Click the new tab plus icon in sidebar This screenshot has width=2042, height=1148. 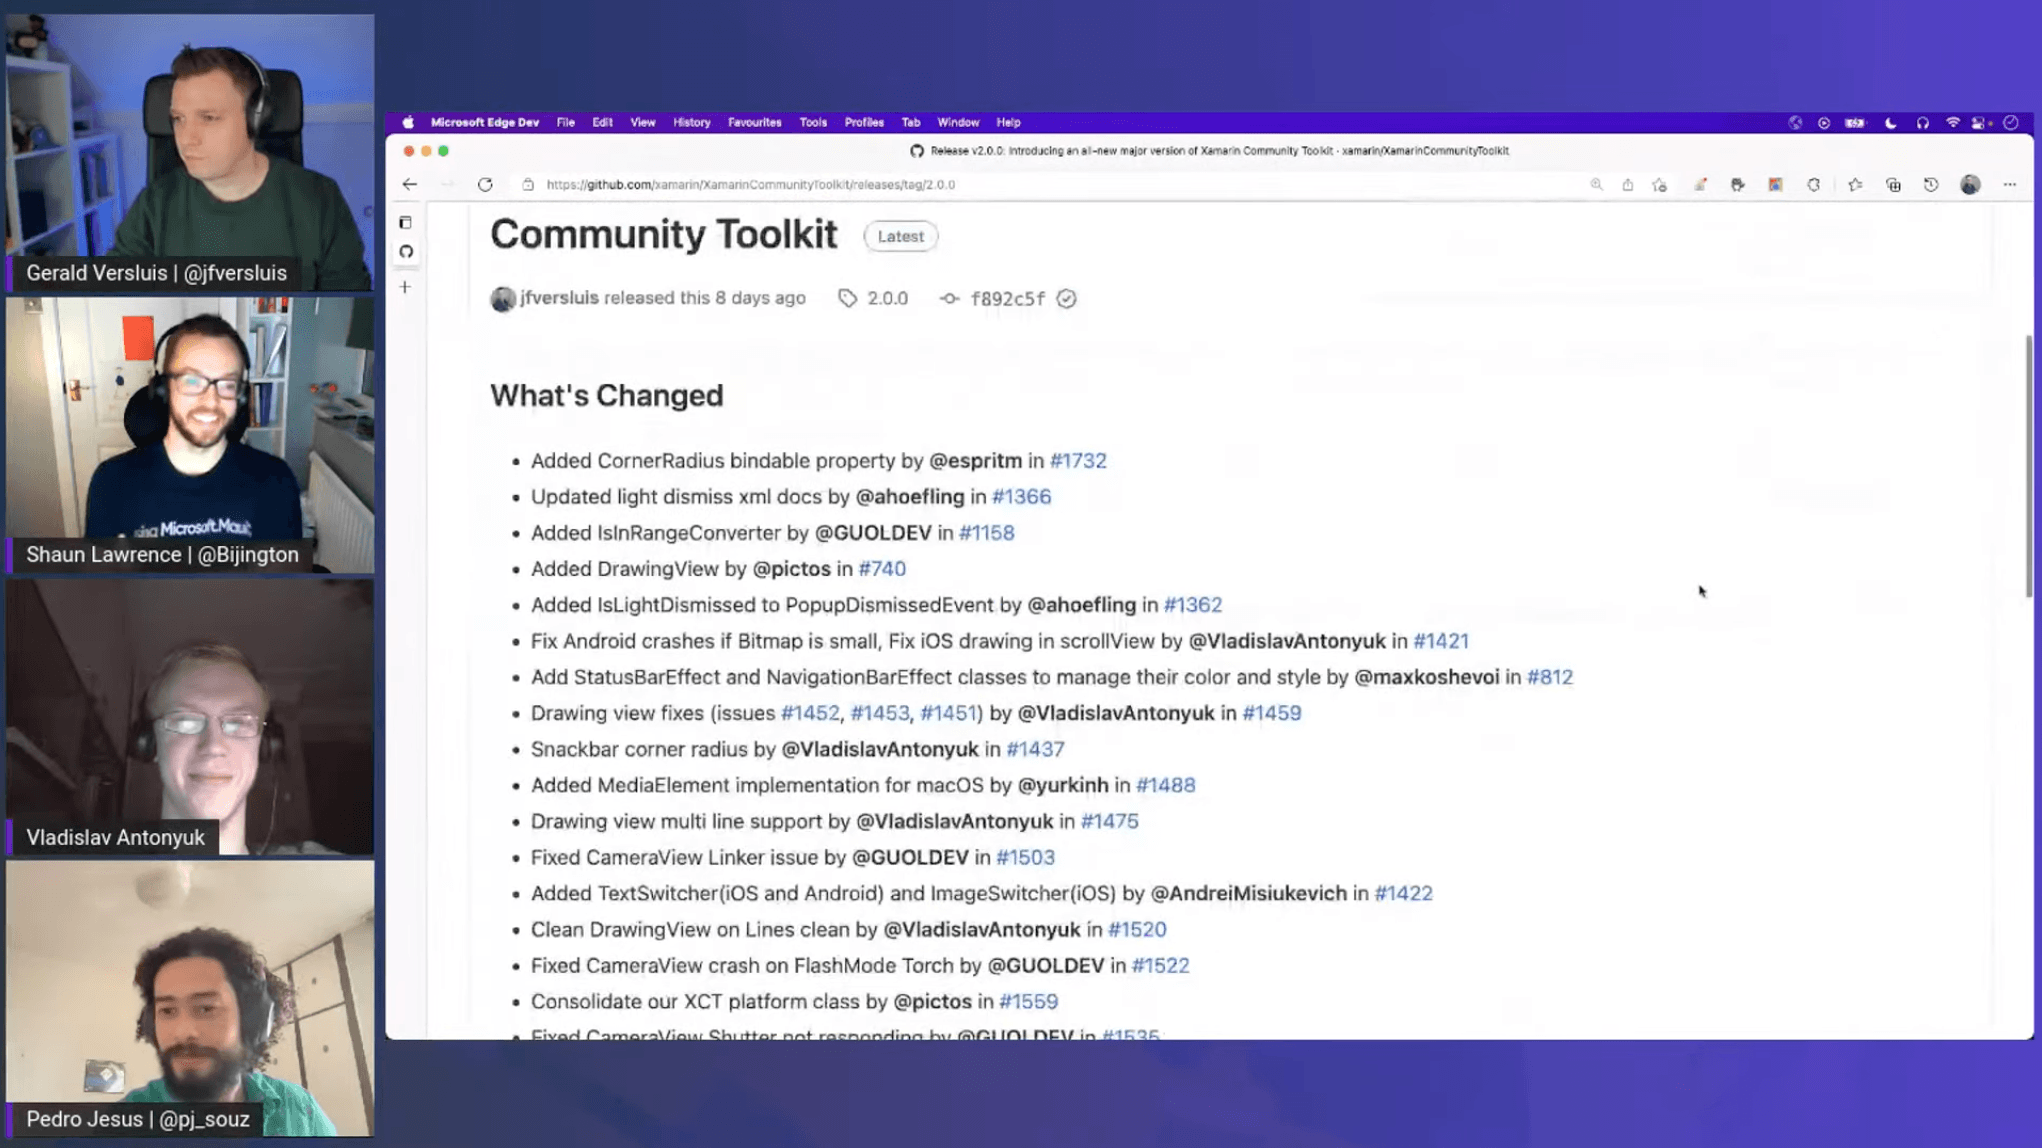[407, 286]
